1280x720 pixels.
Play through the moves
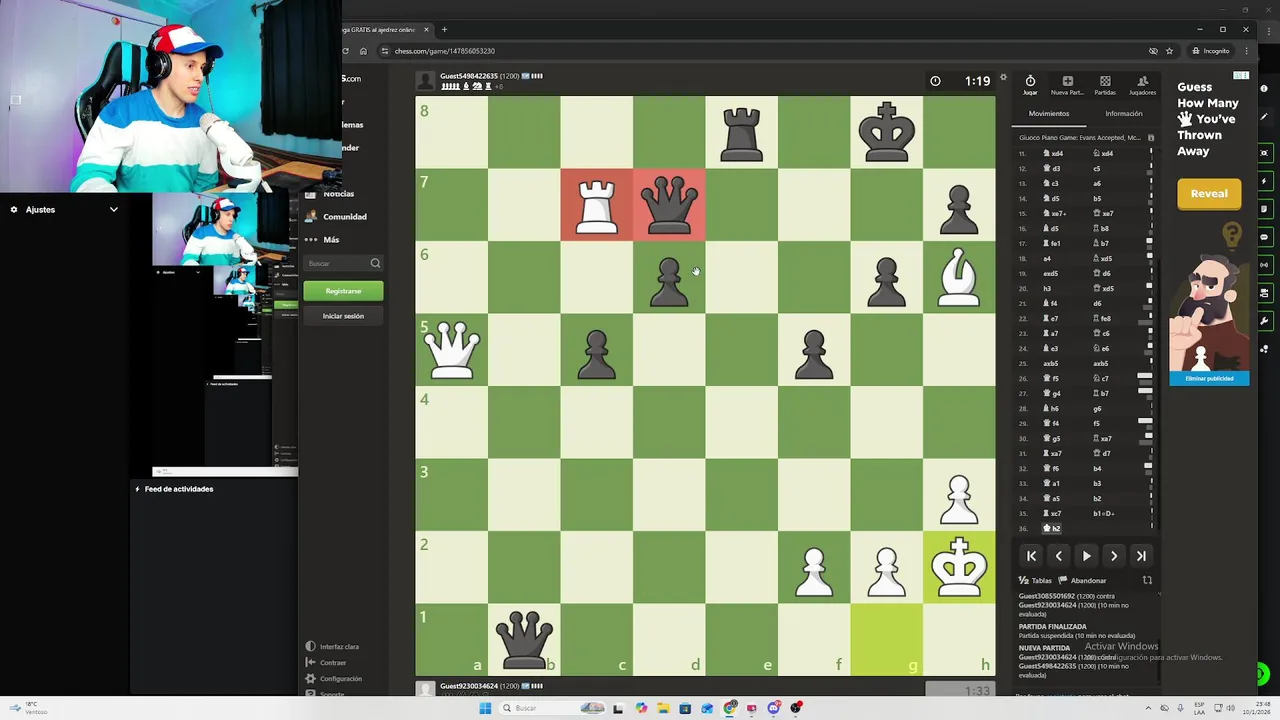[1086, 556]
